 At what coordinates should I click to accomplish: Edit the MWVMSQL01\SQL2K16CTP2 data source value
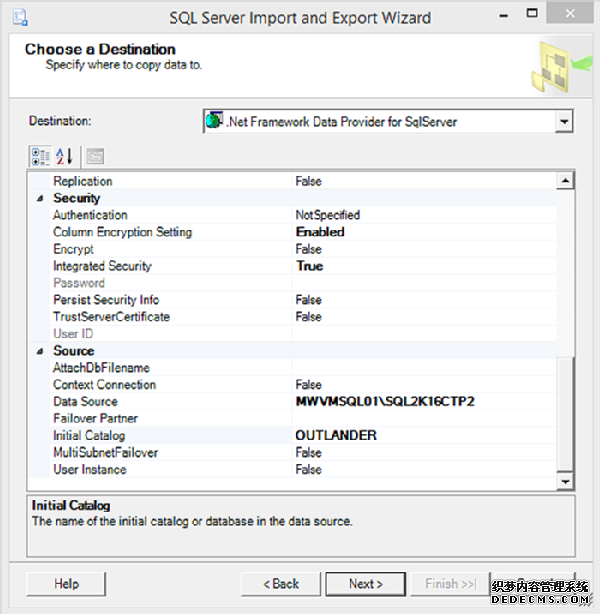coord(385,401)
